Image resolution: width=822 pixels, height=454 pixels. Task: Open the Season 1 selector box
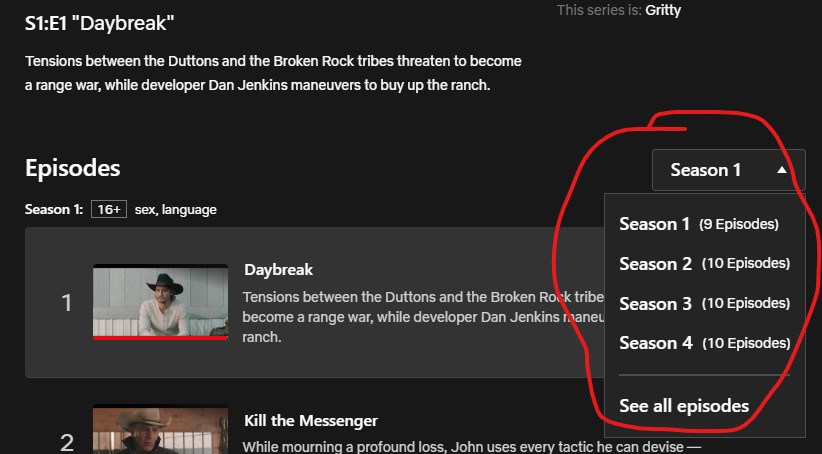729,170
